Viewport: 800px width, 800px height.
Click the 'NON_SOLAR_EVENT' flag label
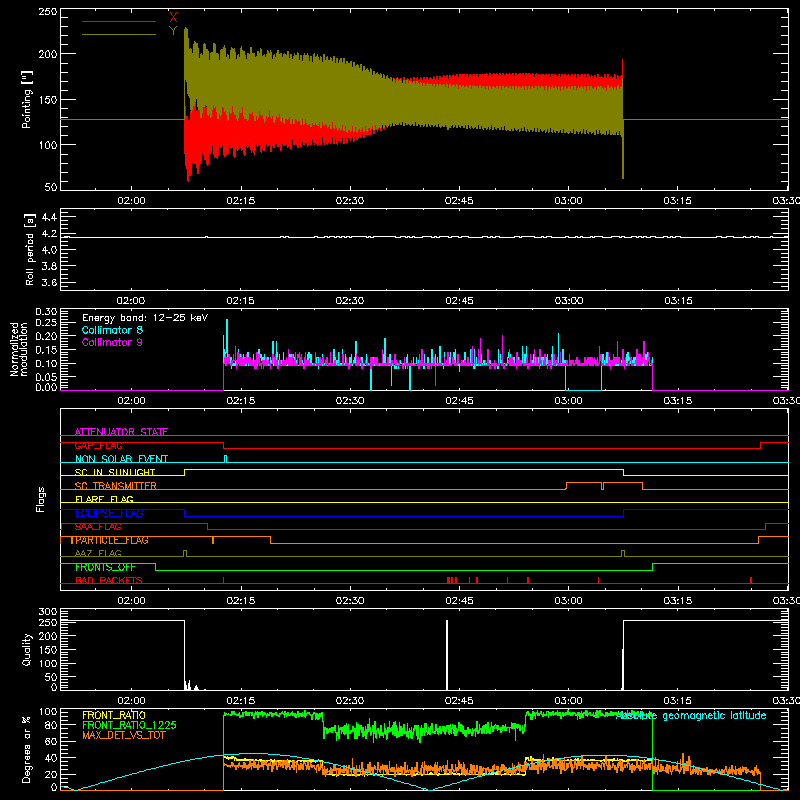121,459
